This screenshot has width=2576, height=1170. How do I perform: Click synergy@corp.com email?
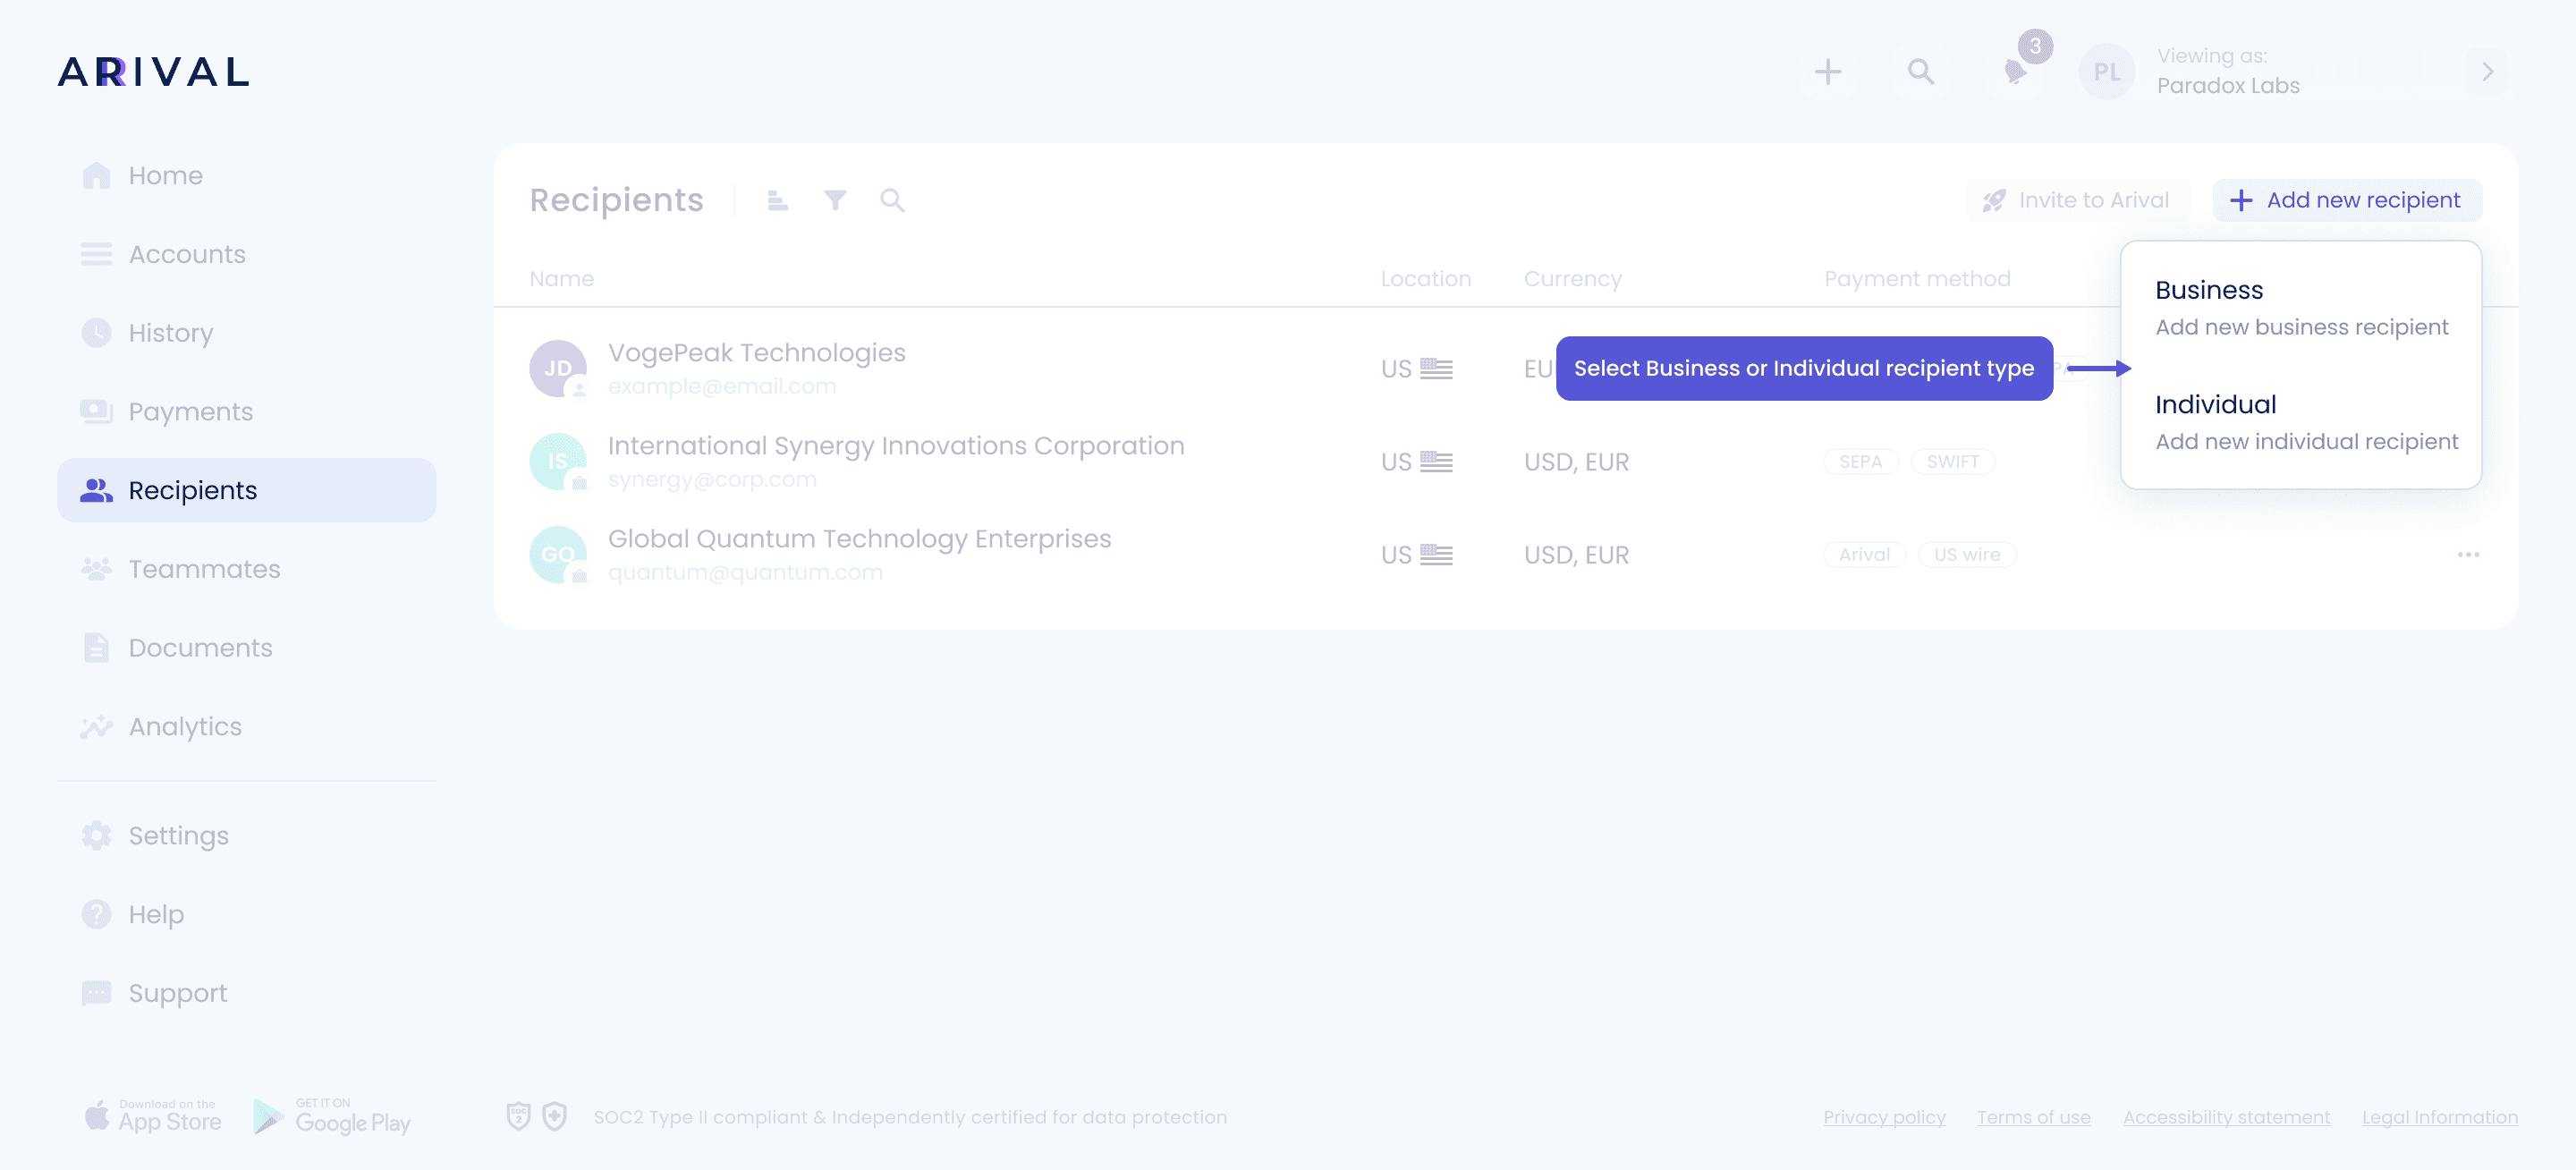click(712, 480)
